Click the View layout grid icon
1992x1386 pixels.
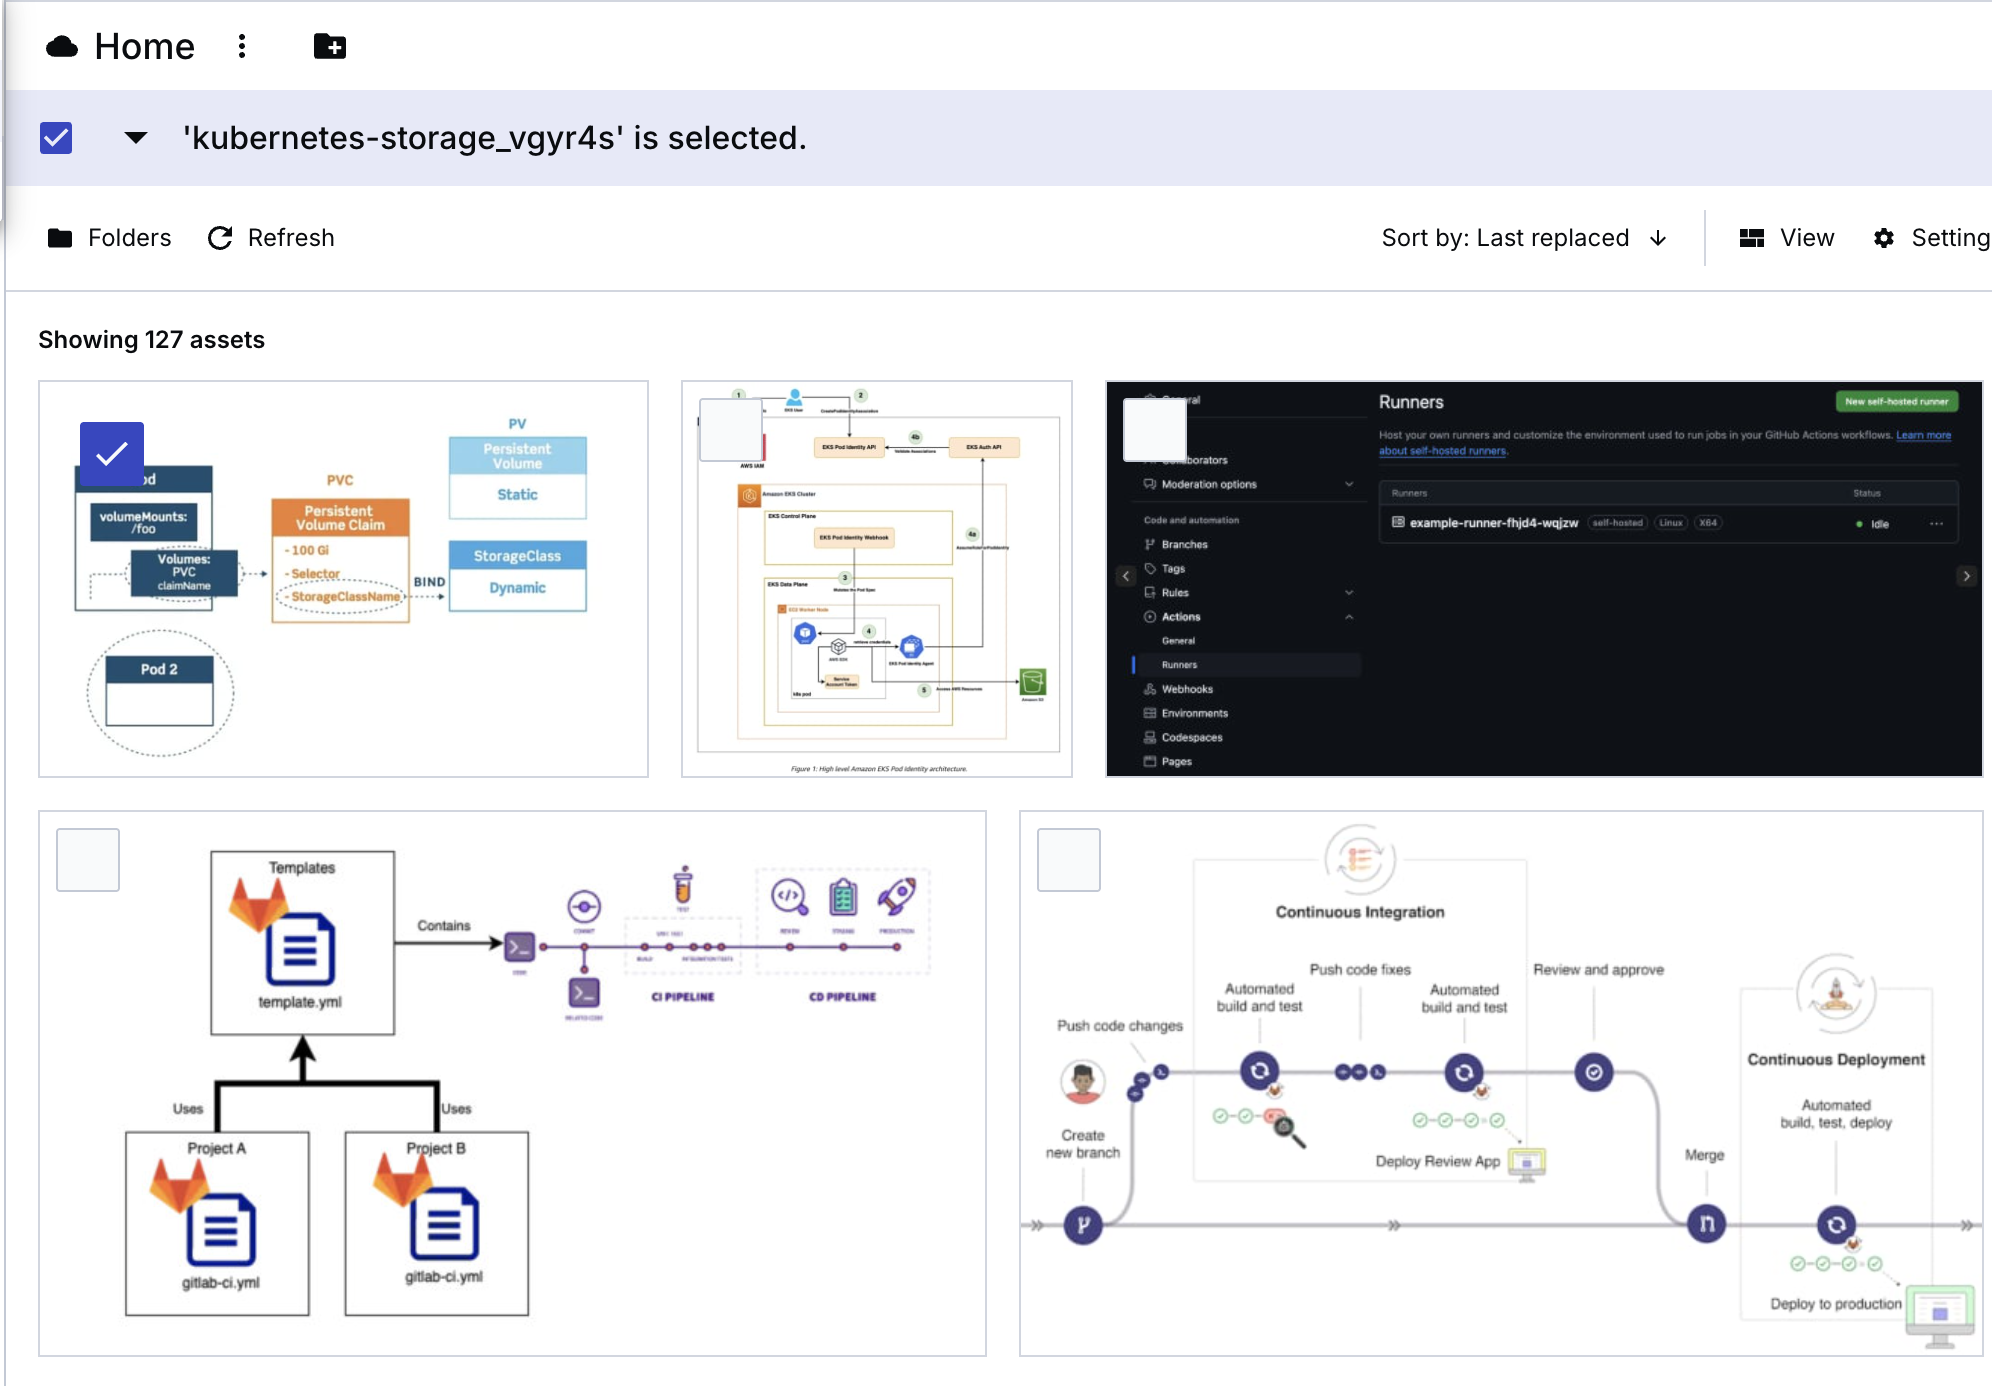(1752, 238)
